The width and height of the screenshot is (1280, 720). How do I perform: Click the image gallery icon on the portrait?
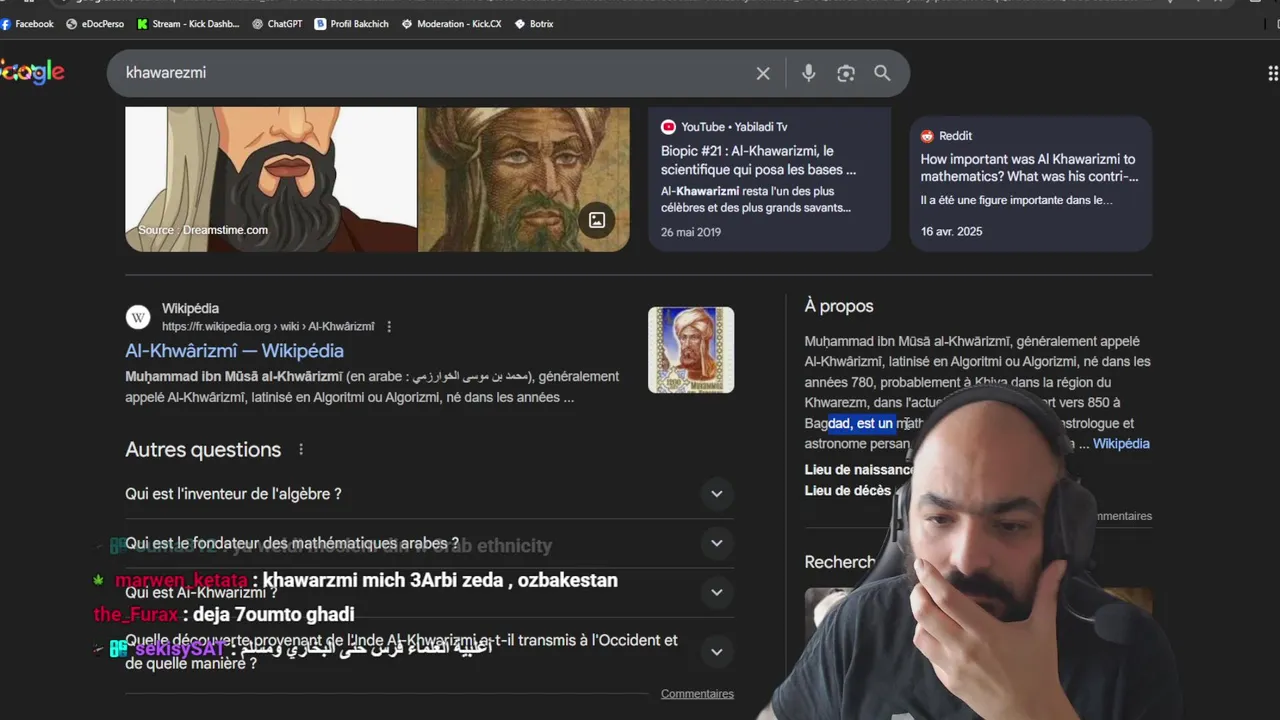point(597,220)
